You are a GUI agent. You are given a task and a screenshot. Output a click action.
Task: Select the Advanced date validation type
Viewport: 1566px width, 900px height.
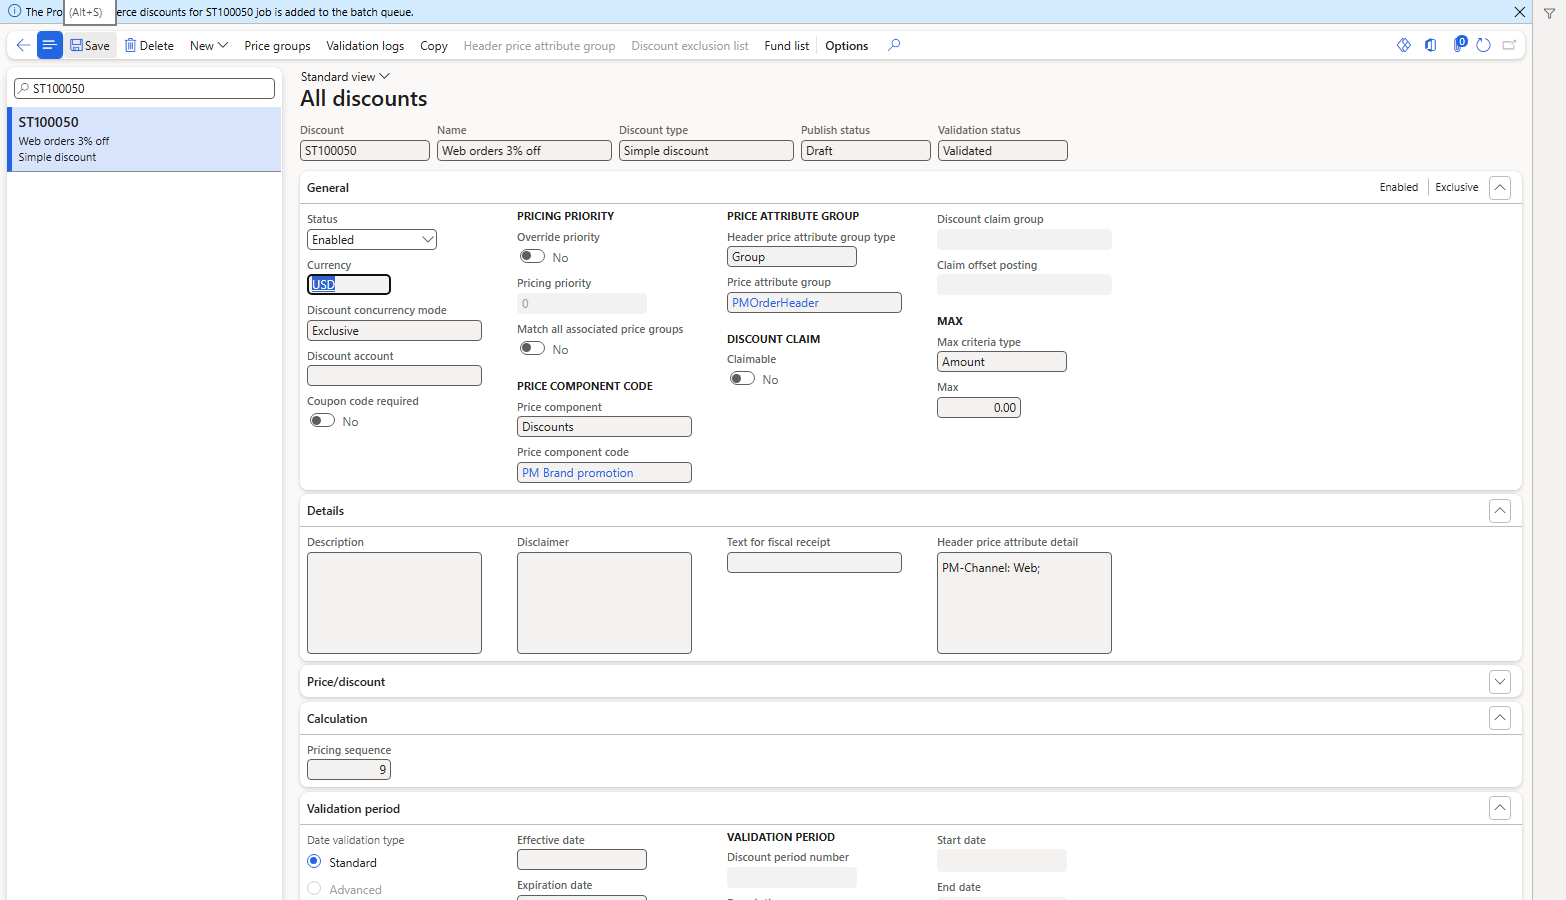pos(314,889)
